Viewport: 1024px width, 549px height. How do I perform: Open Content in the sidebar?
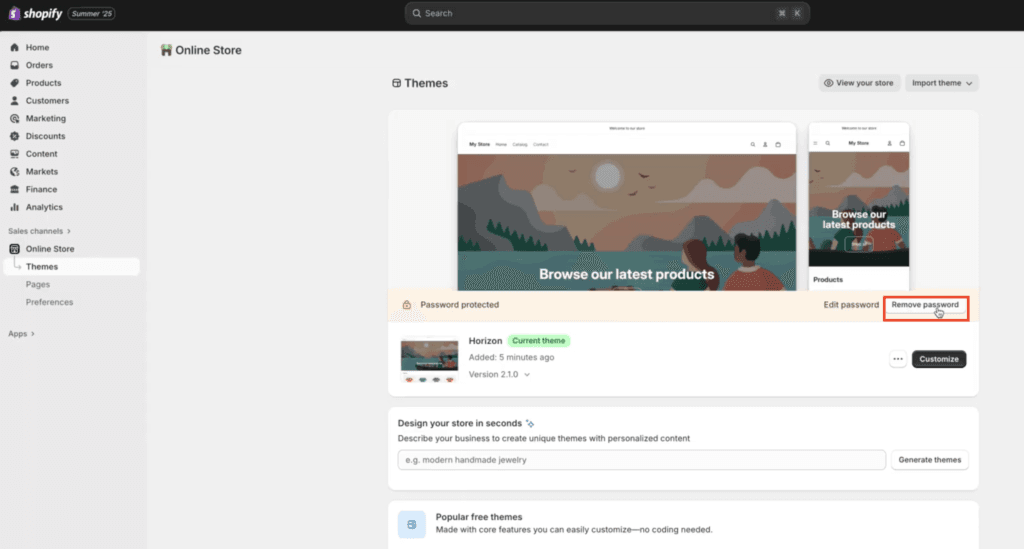pos(41,153)
